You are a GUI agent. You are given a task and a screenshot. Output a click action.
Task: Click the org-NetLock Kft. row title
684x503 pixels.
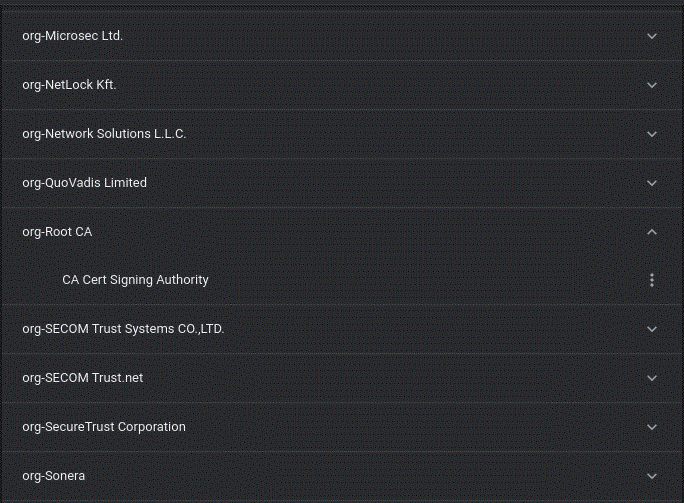[69, 85]
